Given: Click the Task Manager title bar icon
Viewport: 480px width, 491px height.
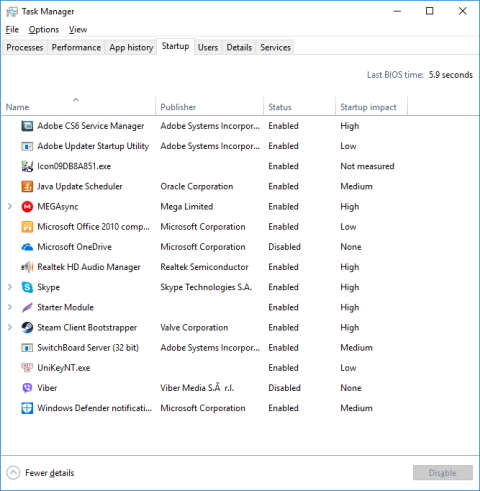Looking at the screenshot, I should coord(12,12).
